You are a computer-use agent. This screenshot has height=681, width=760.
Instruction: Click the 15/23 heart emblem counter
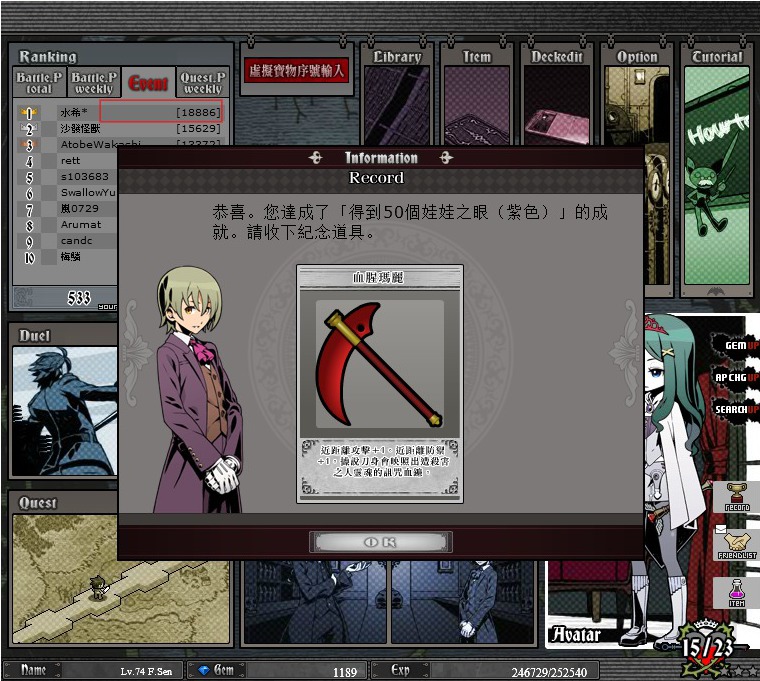tap(707, 648)
